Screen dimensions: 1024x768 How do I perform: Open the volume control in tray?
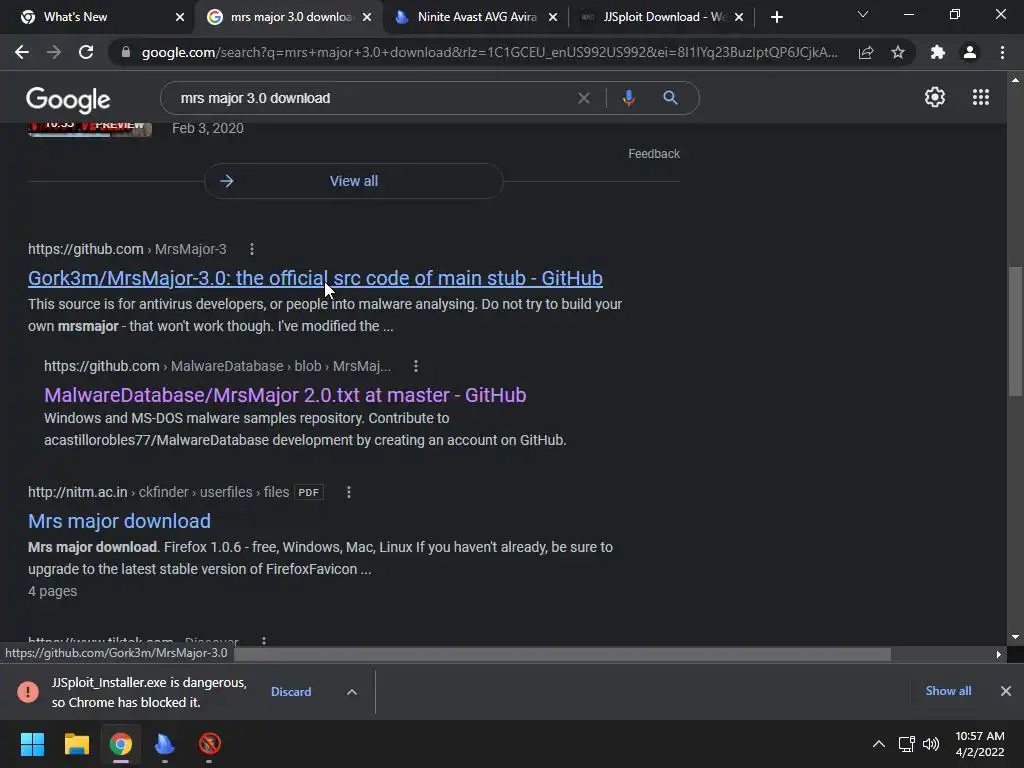tap(931, 744)
